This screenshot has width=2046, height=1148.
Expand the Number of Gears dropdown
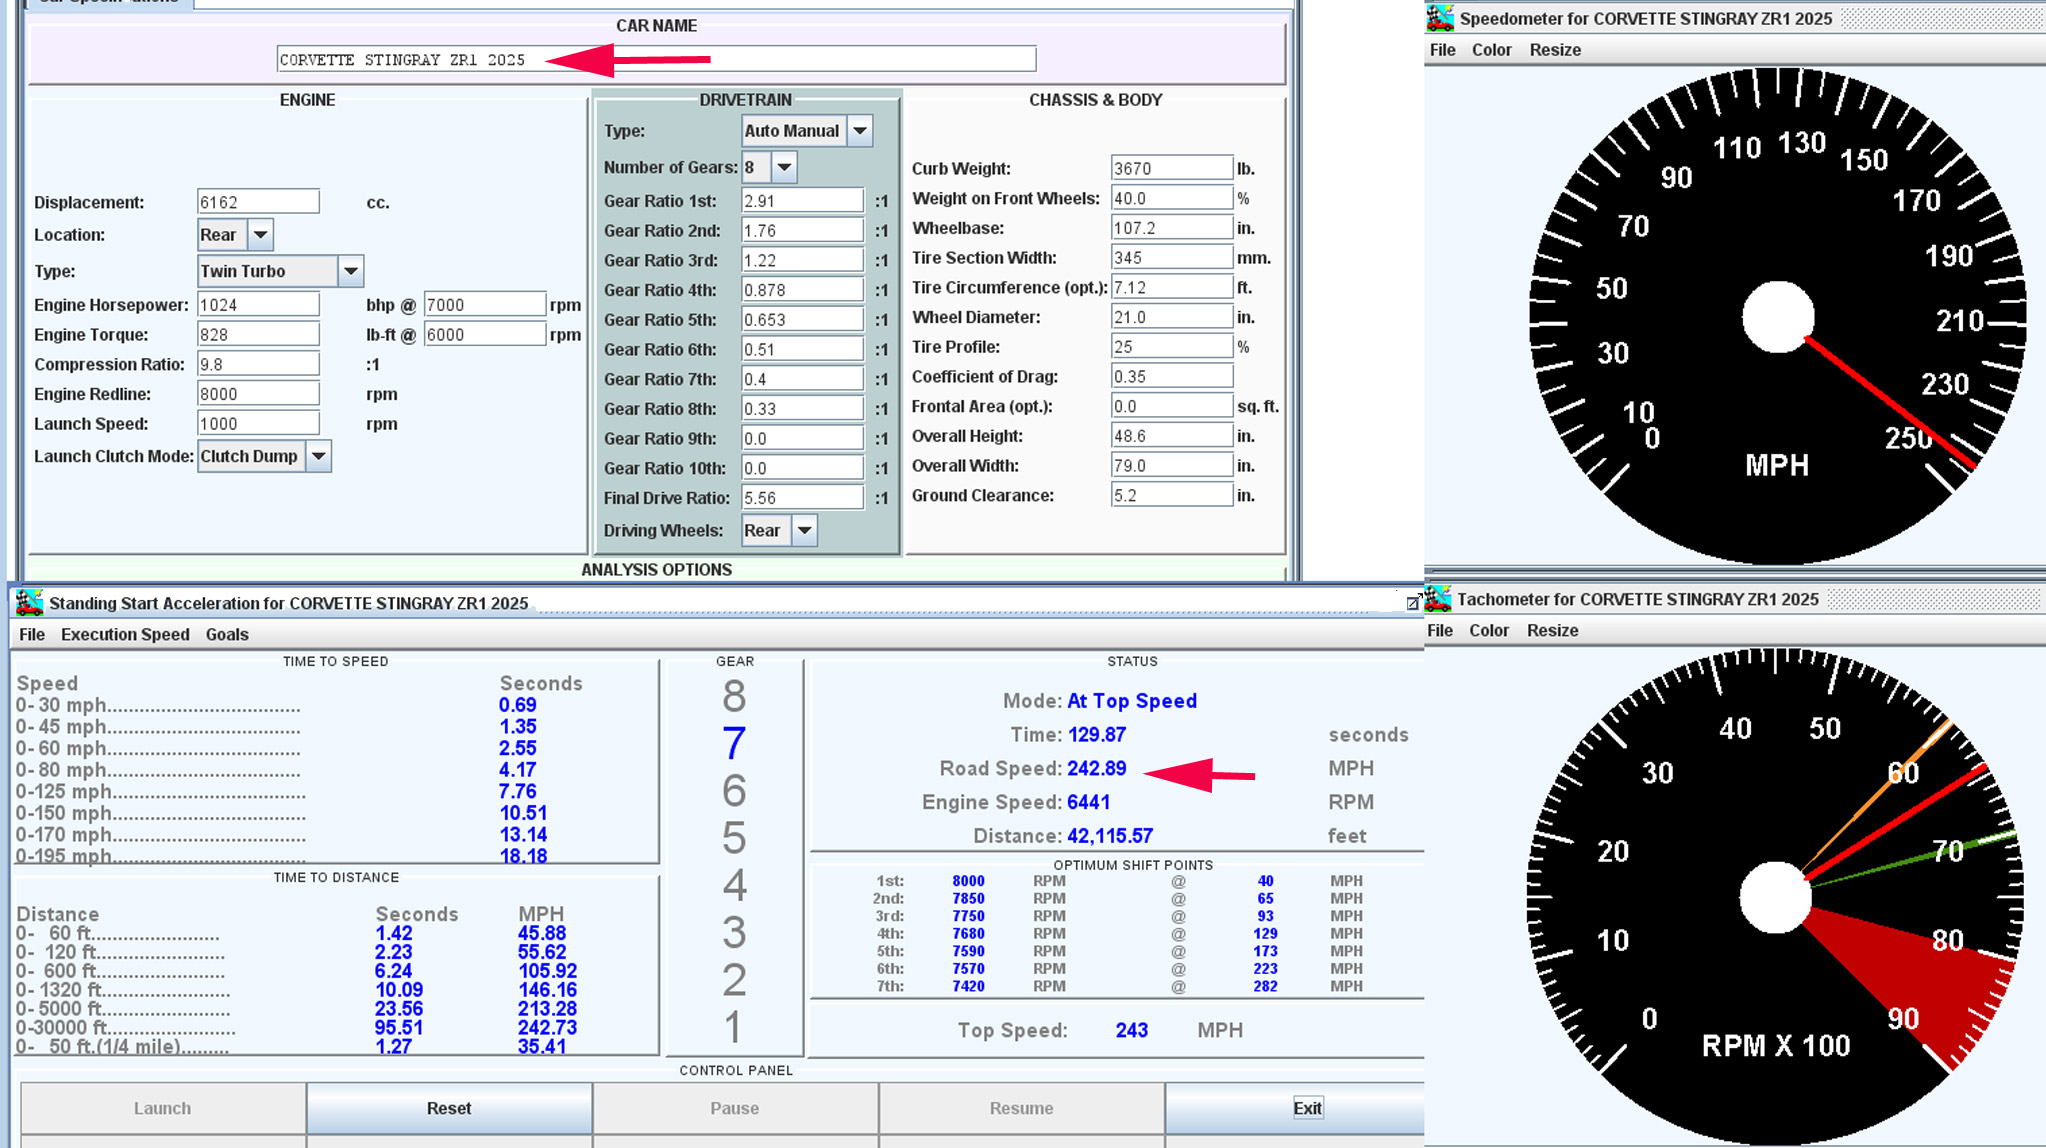[784, 167]
